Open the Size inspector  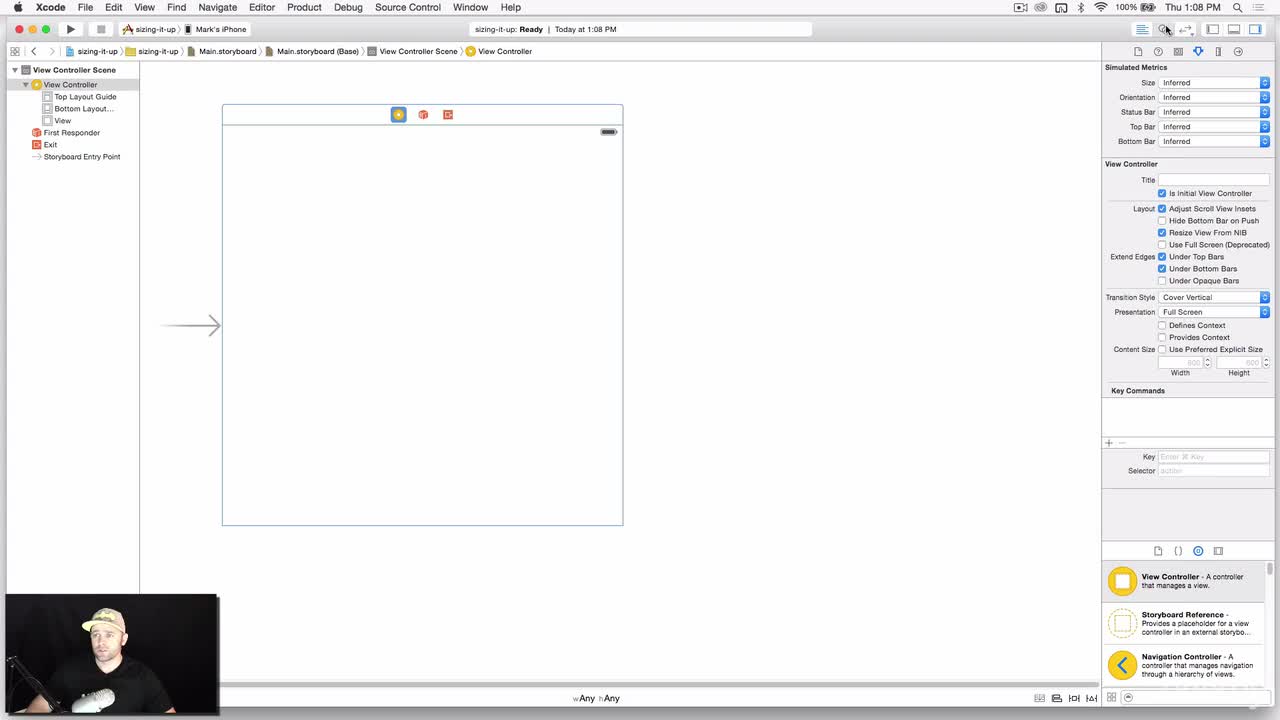1218,51
